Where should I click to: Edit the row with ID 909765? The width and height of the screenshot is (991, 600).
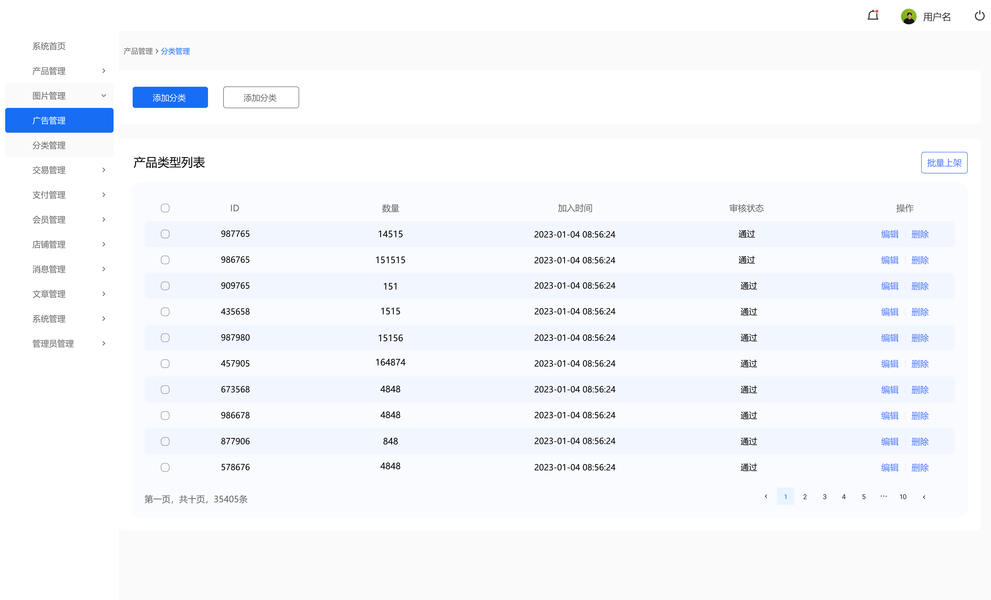point(890,286)
